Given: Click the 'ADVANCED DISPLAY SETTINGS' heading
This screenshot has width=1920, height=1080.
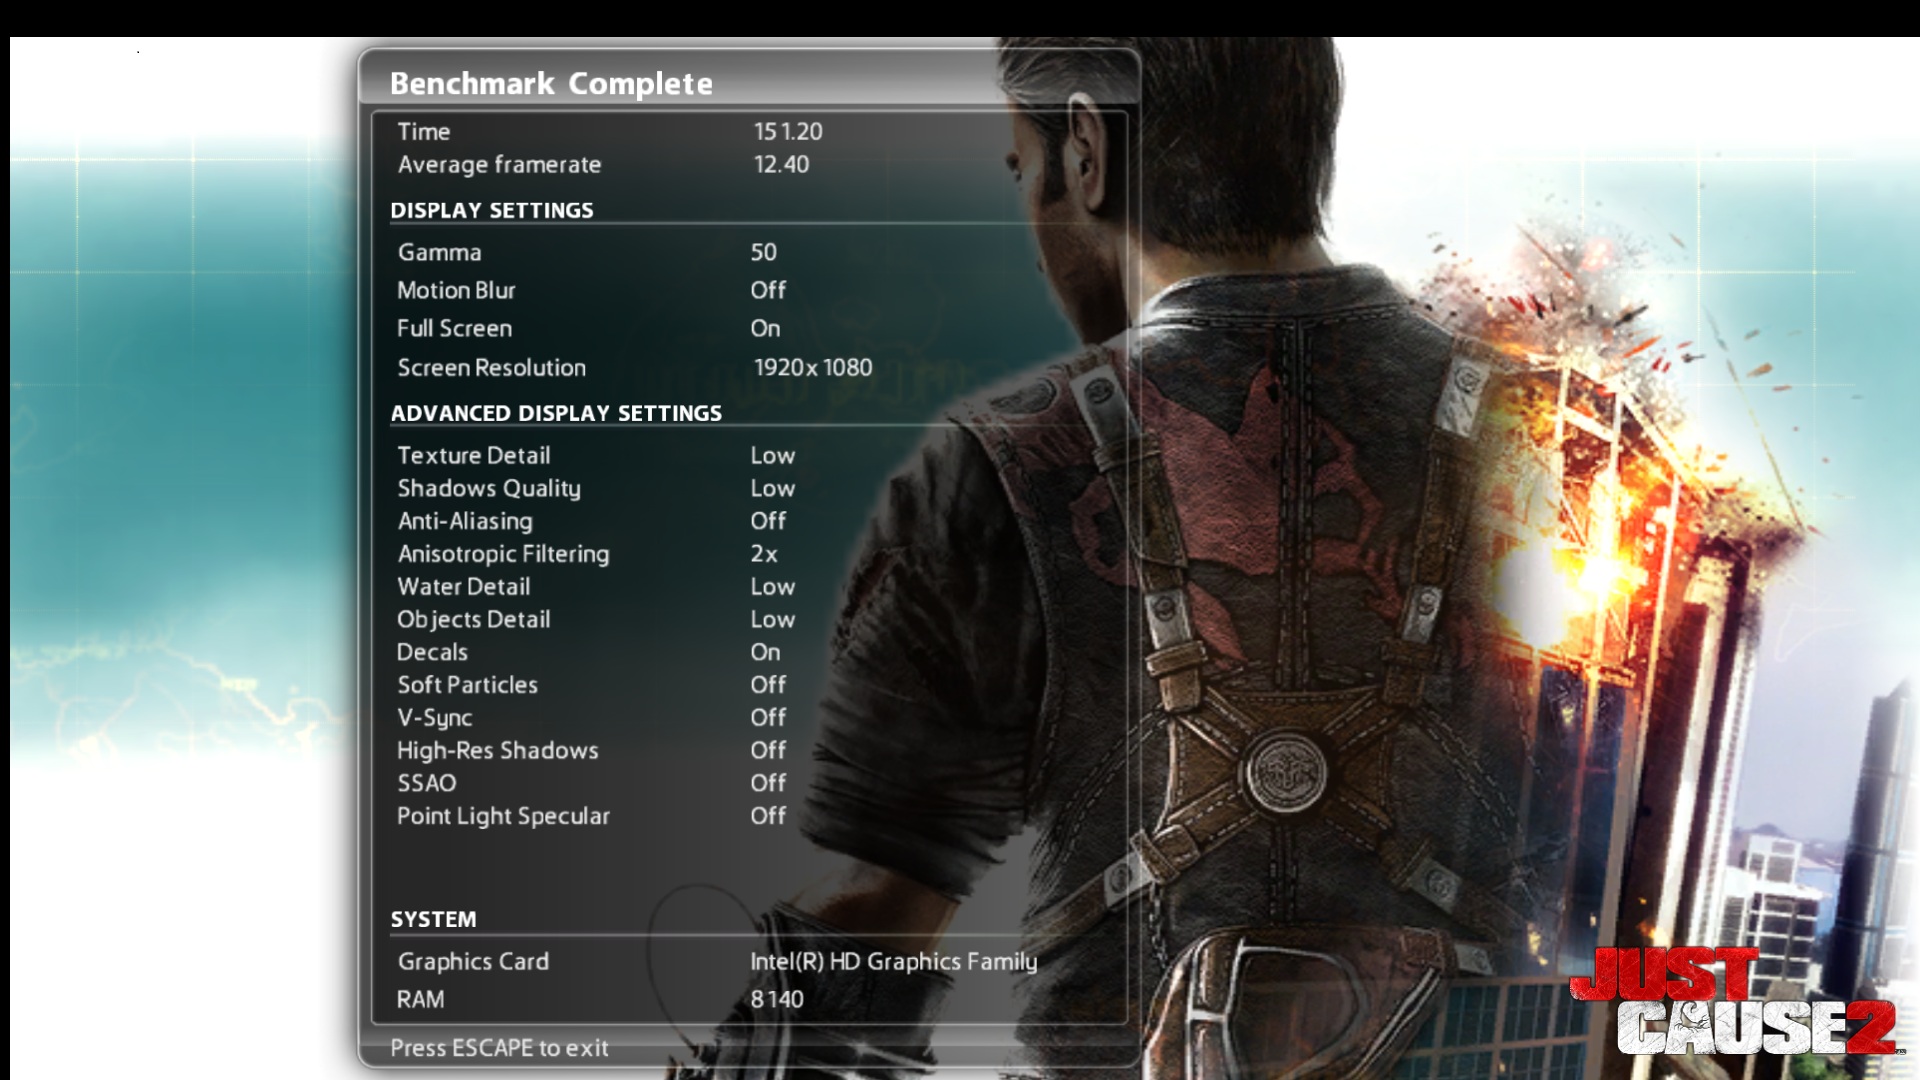Looking at the screenshot, I should coord(556,413).
